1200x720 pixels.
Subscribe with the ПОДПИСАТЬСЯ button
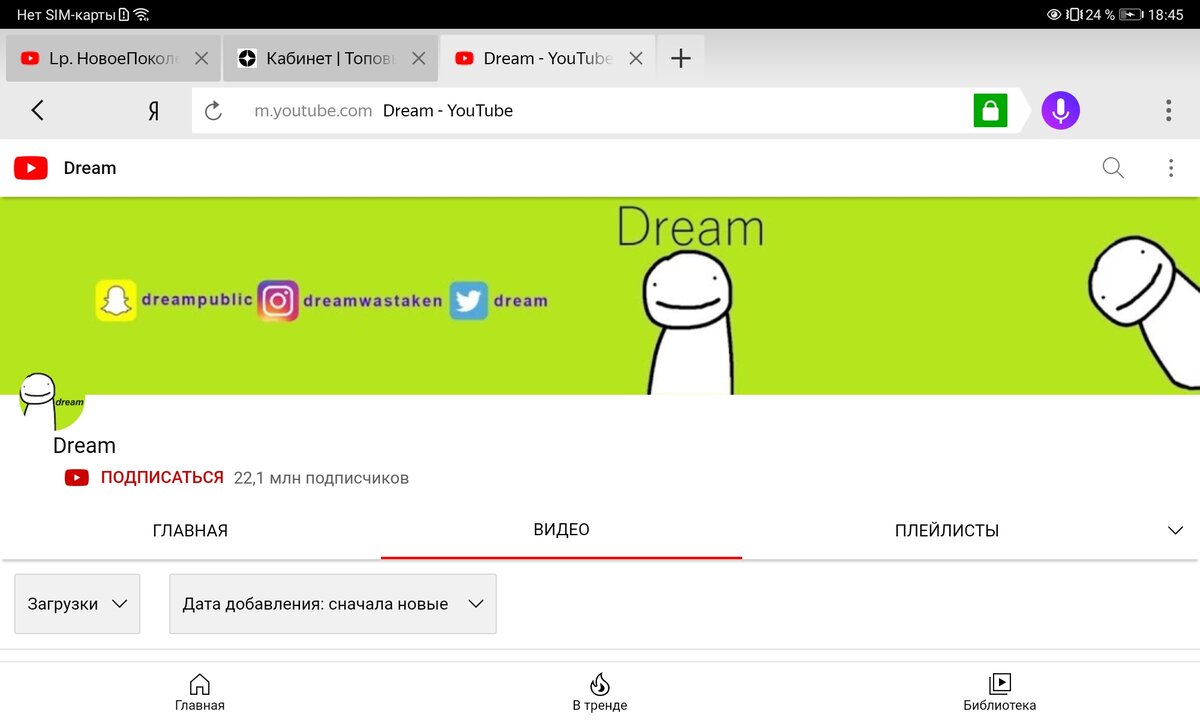(162, 478)
